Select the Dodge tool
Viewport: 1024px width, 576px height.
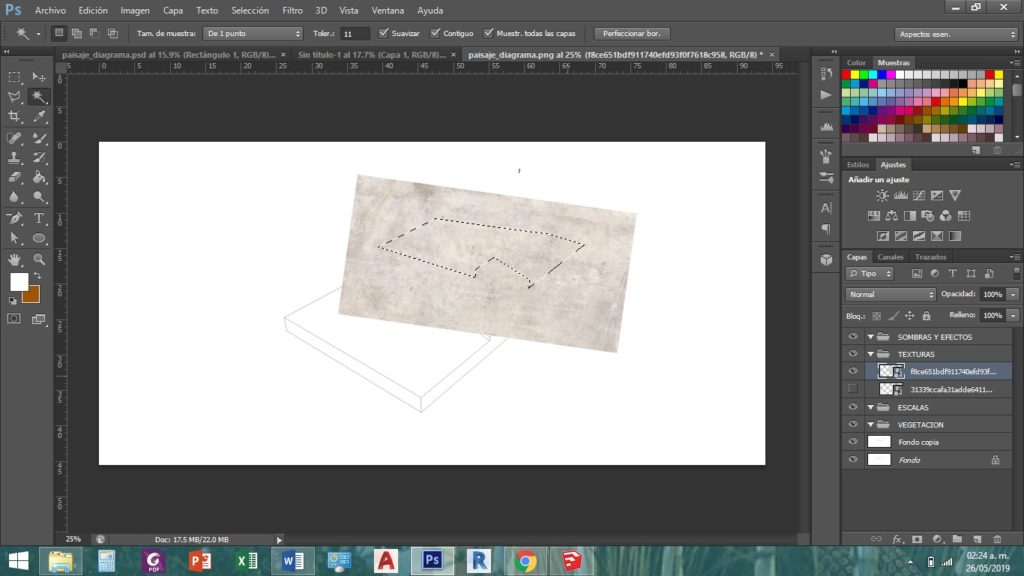click(x=39, y=197)
